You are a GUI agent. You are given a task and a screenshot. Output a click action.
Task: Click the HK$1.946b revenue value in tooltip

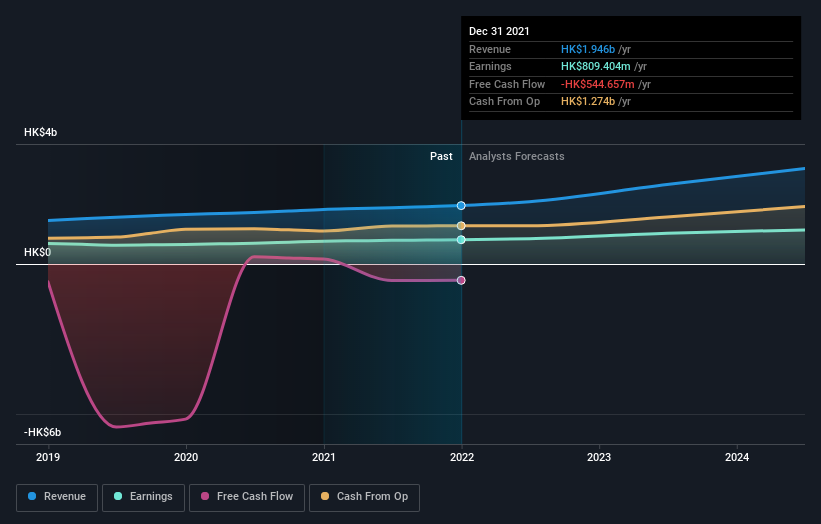coord(587,49)
